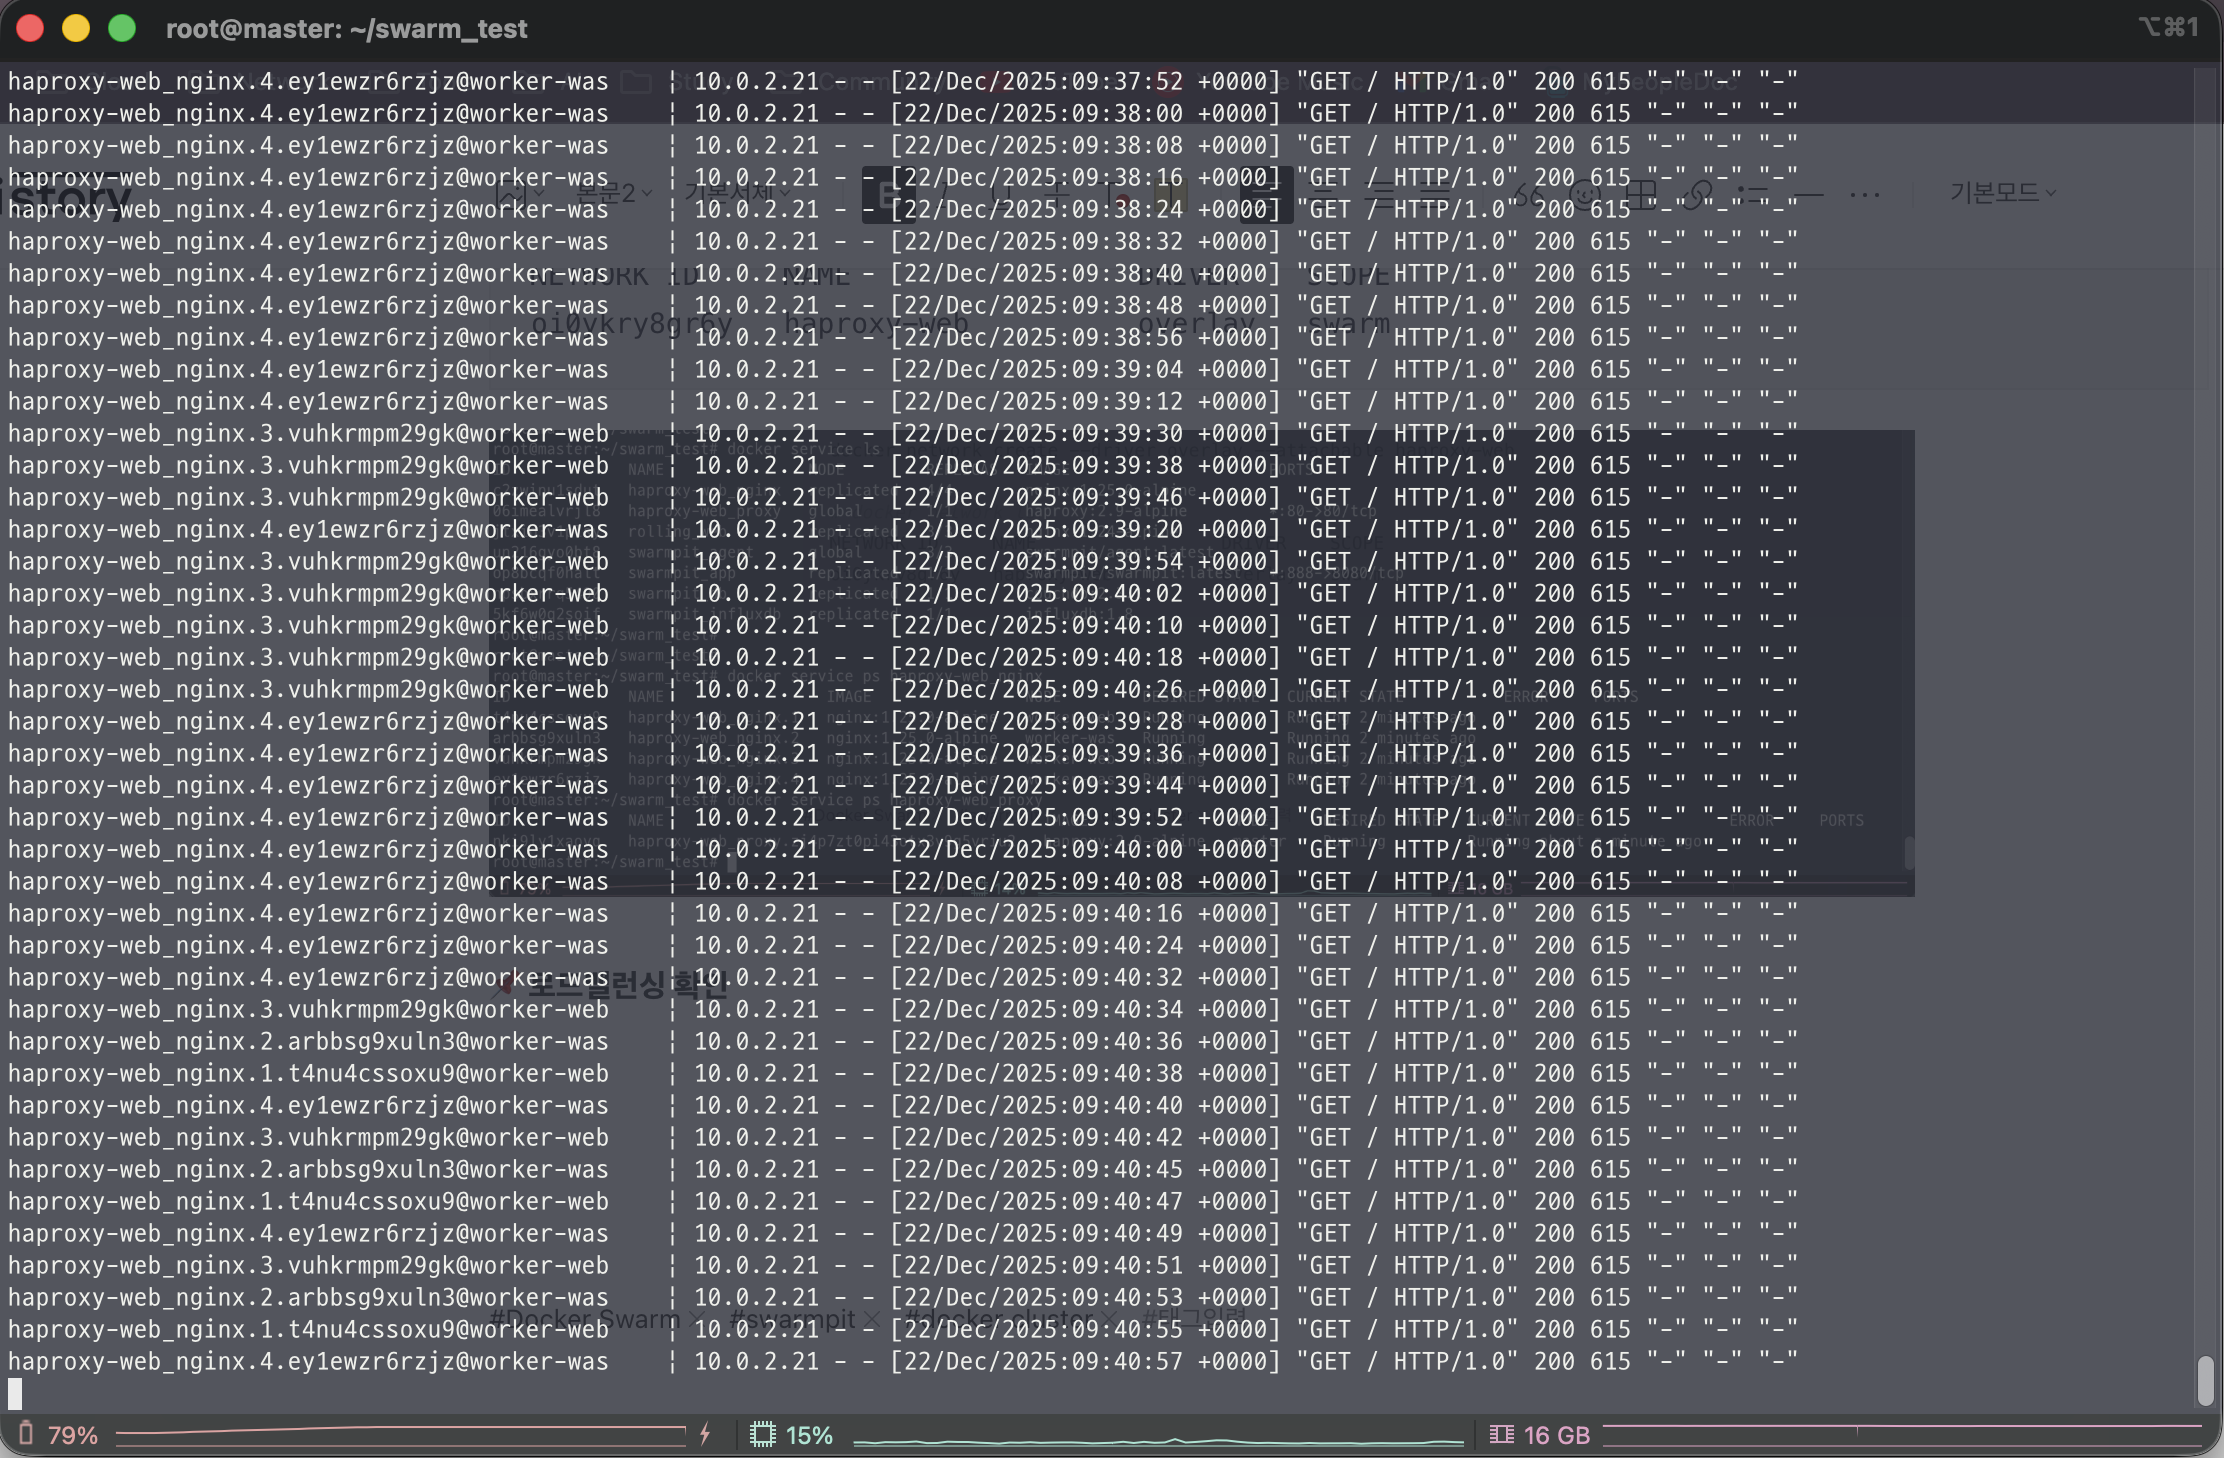Click task name nginx.4.ey1ewzr6rzjz on the 09:40:57 line

pyautogui.click(x=315, y=1361)
